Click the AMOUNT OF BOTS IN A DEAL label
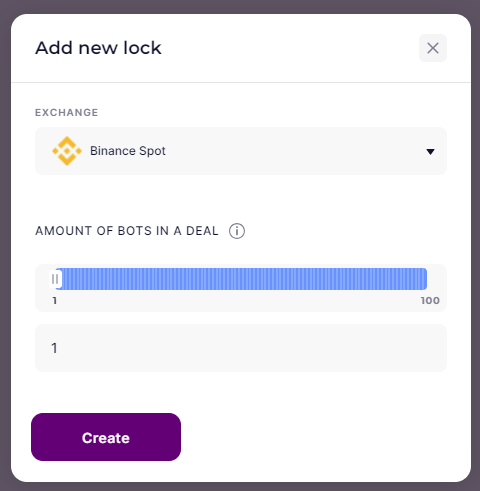The image size is (480, 491). coord(127,231)
